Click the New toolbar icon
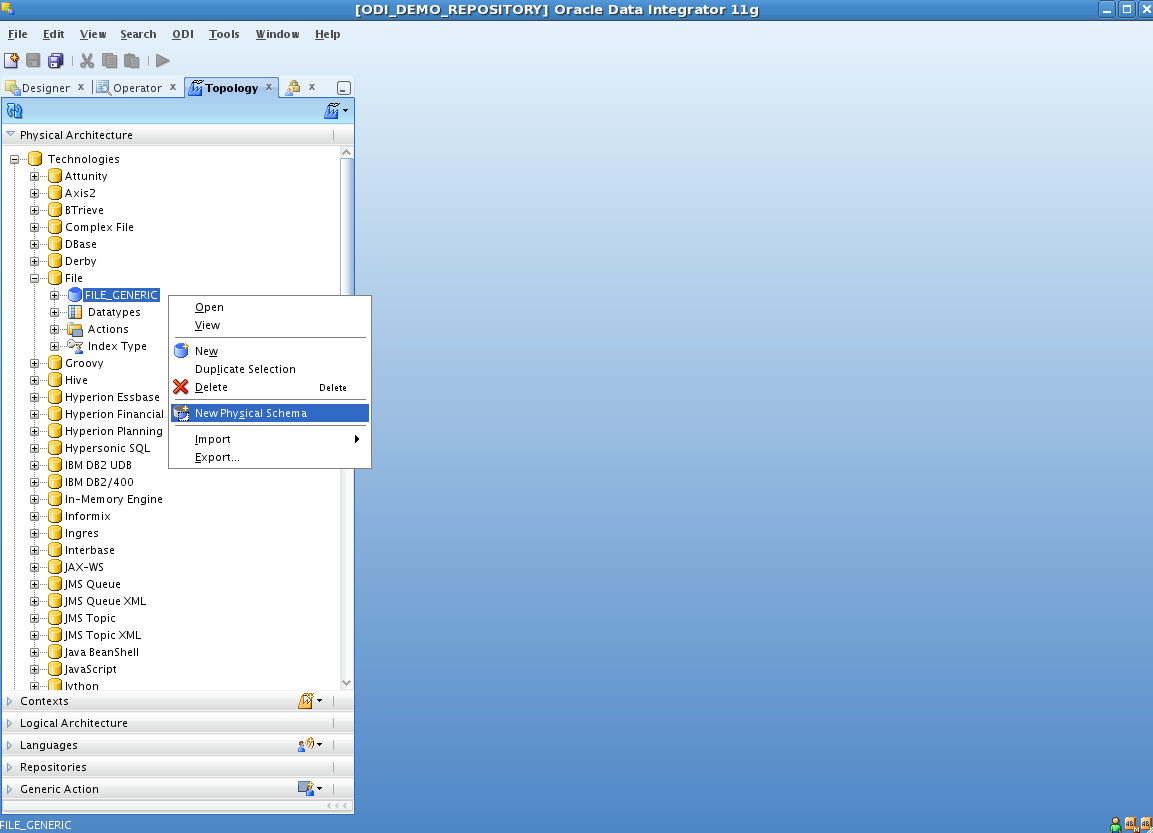The width and height of the screenshot is (1153, 833). click(x=12, y=60)
